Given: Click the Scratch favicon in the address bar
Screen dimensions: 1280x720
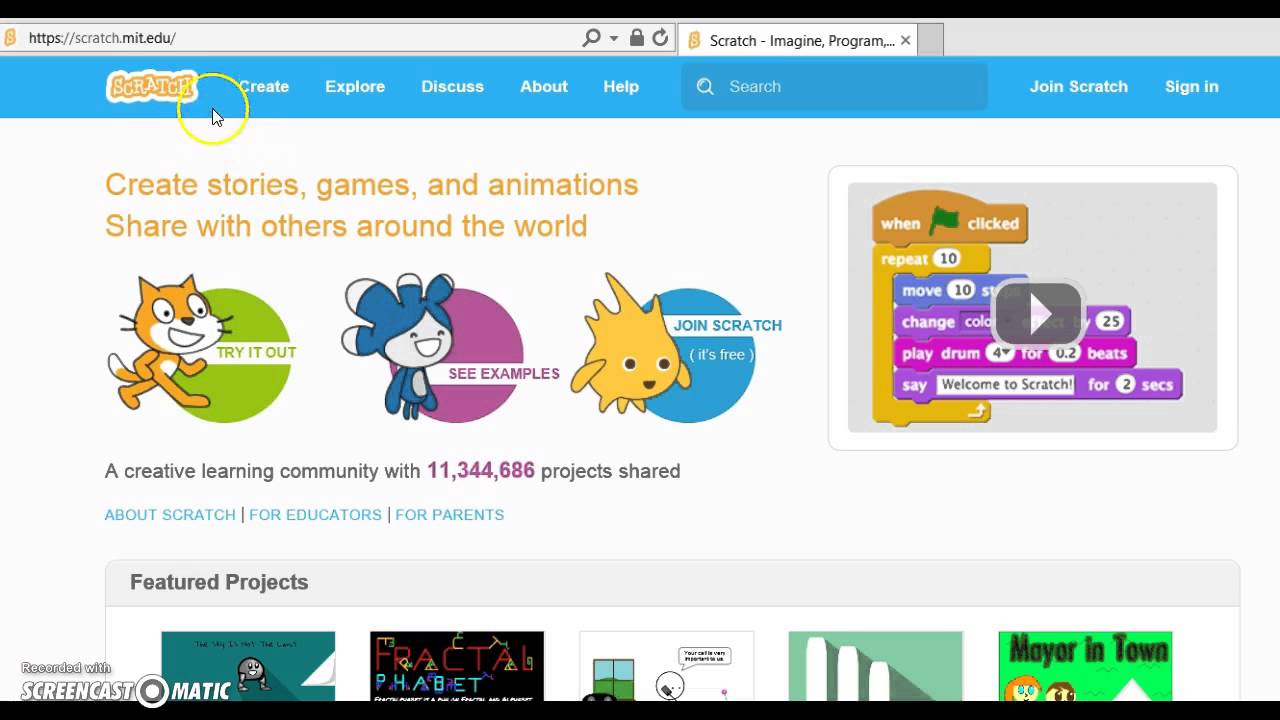Looking at the screenshot, I should [10, 38].
